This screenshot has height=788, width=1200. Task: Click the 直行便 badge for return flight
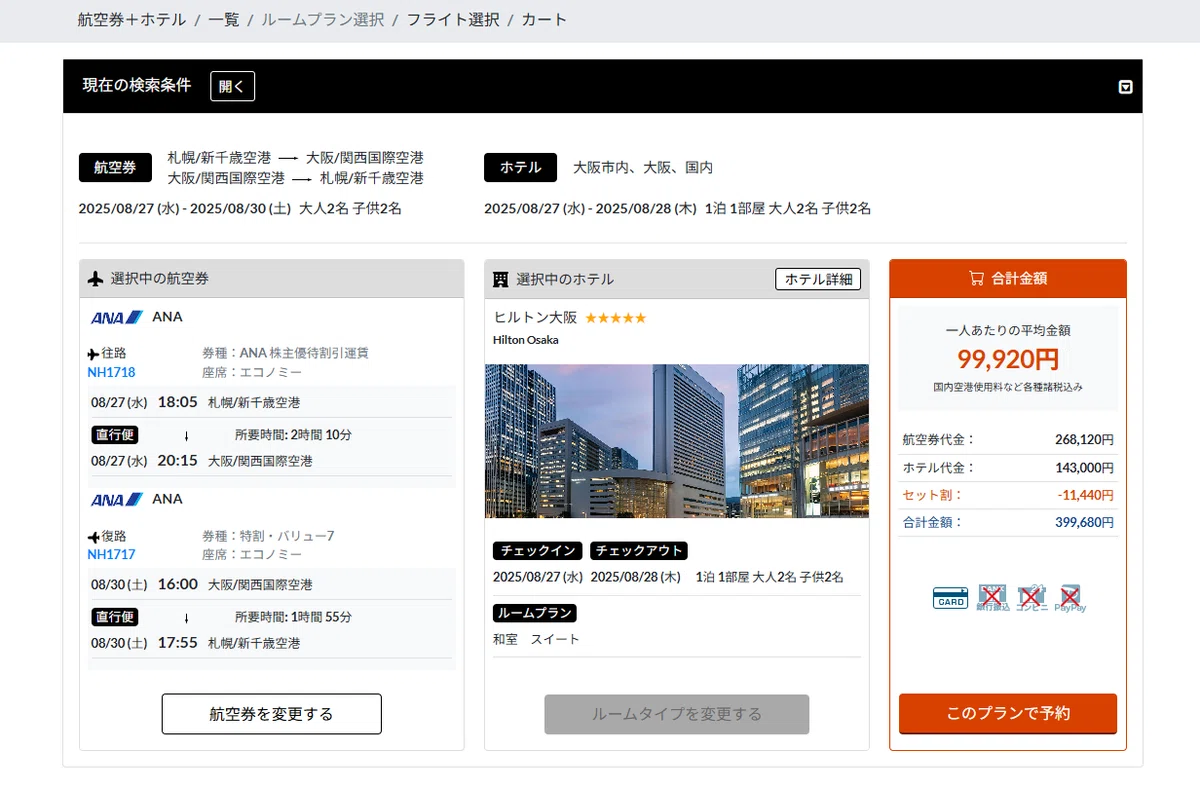tap(115, 616)
